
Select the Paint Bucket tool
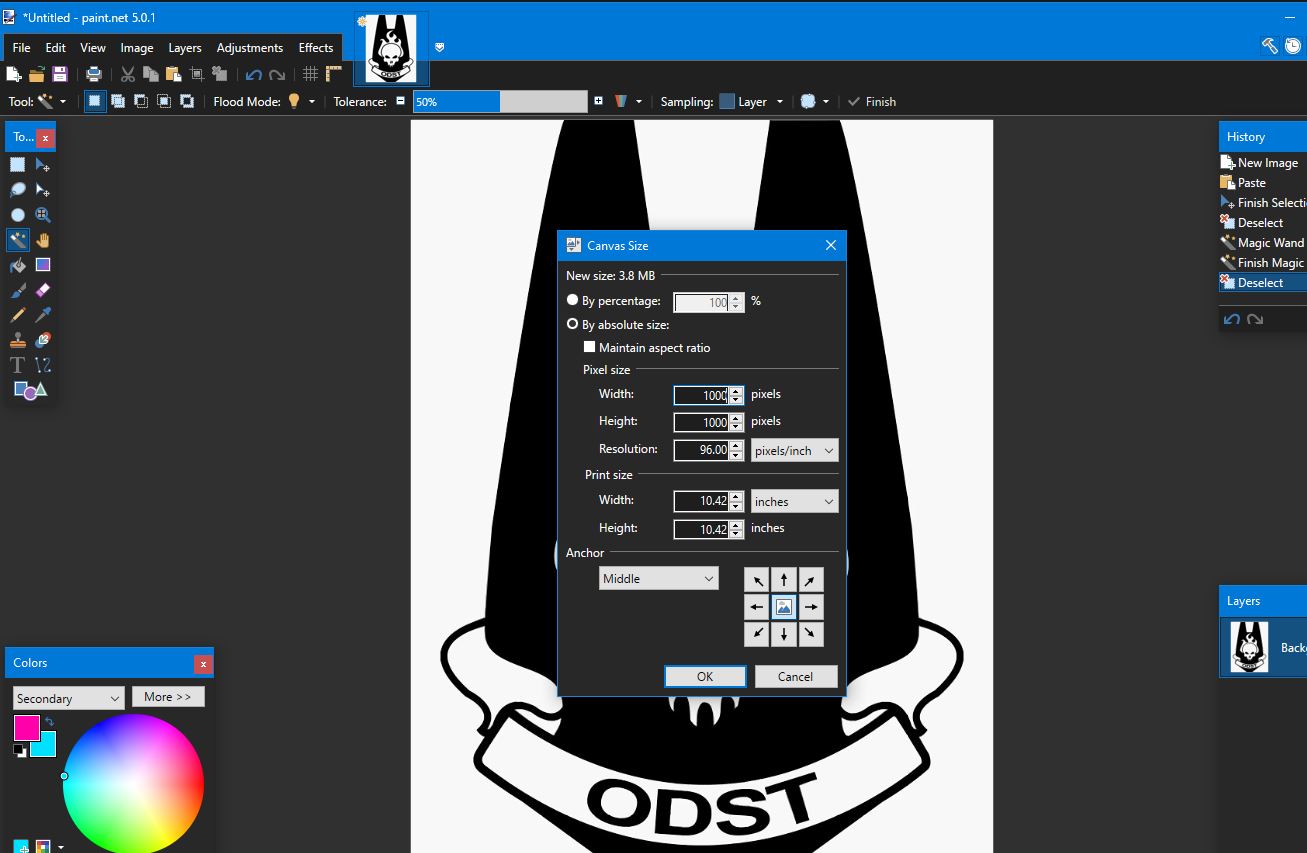pos(18,265)
